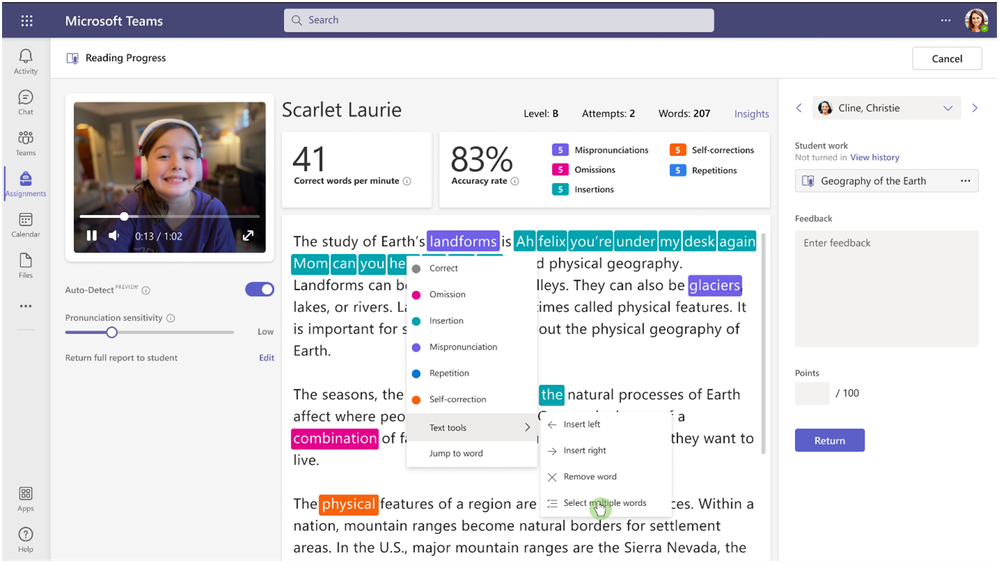Open the profile avatar menu
999x563 pixels.
coord(976,20)
